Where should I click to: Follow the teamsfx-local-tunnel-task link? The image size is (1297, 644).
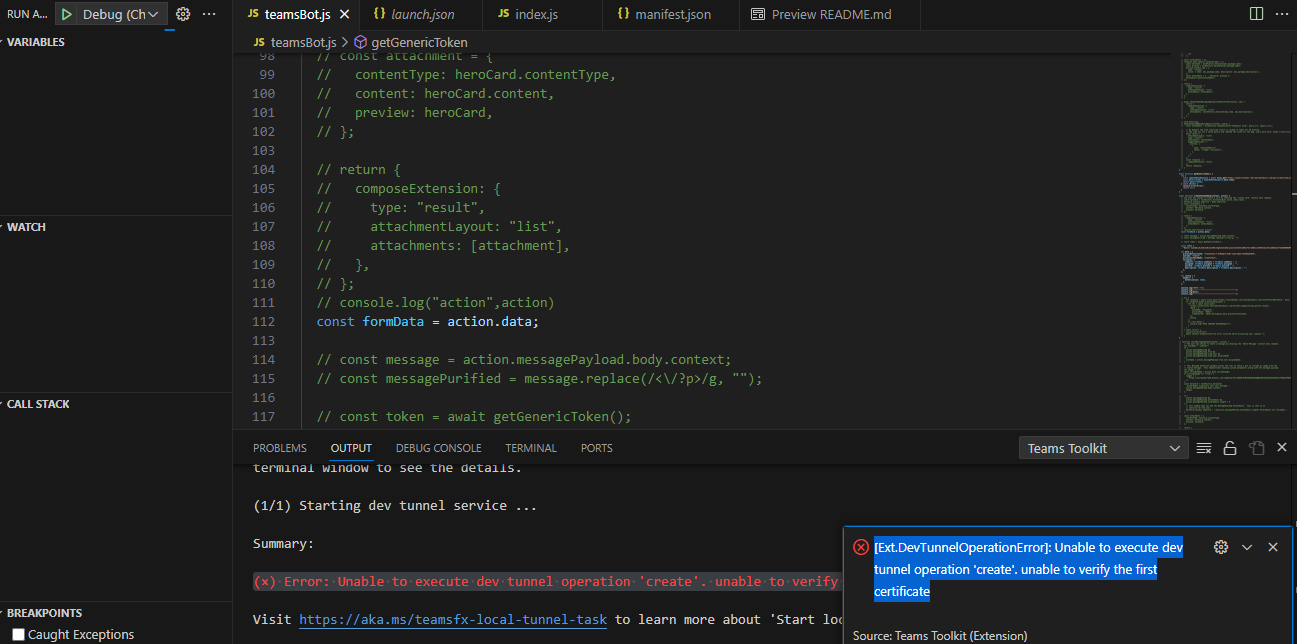[452, 619]
